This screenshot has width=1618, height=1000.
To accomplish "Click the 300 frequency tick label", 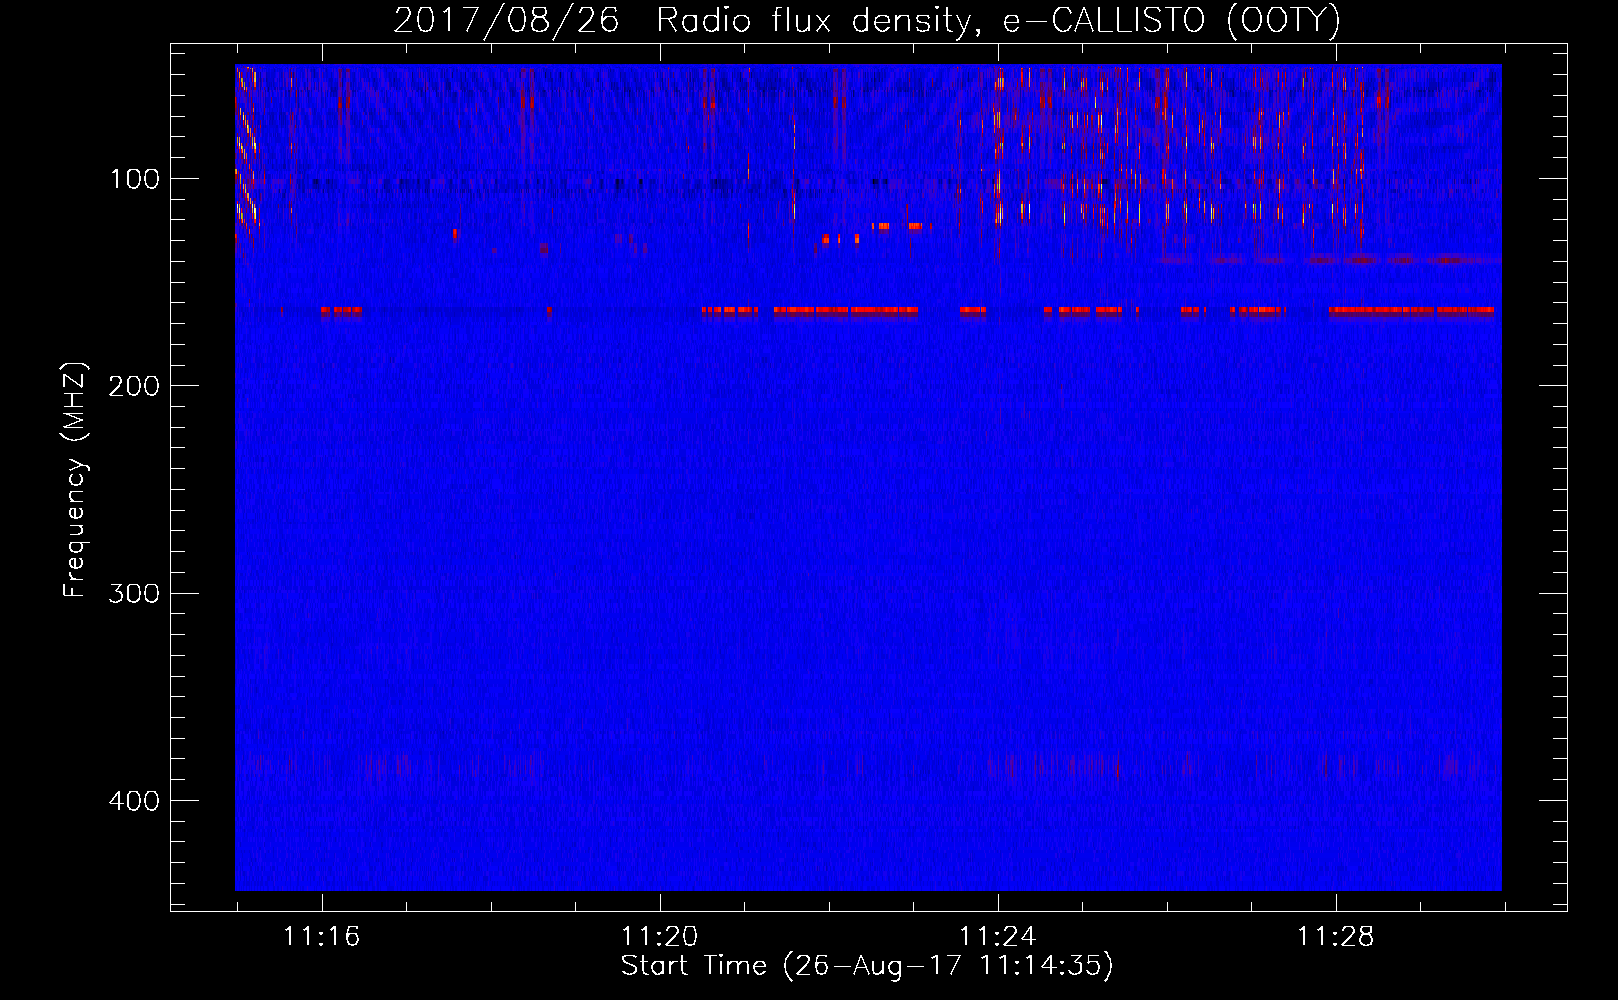I will [x=134, y=594].
